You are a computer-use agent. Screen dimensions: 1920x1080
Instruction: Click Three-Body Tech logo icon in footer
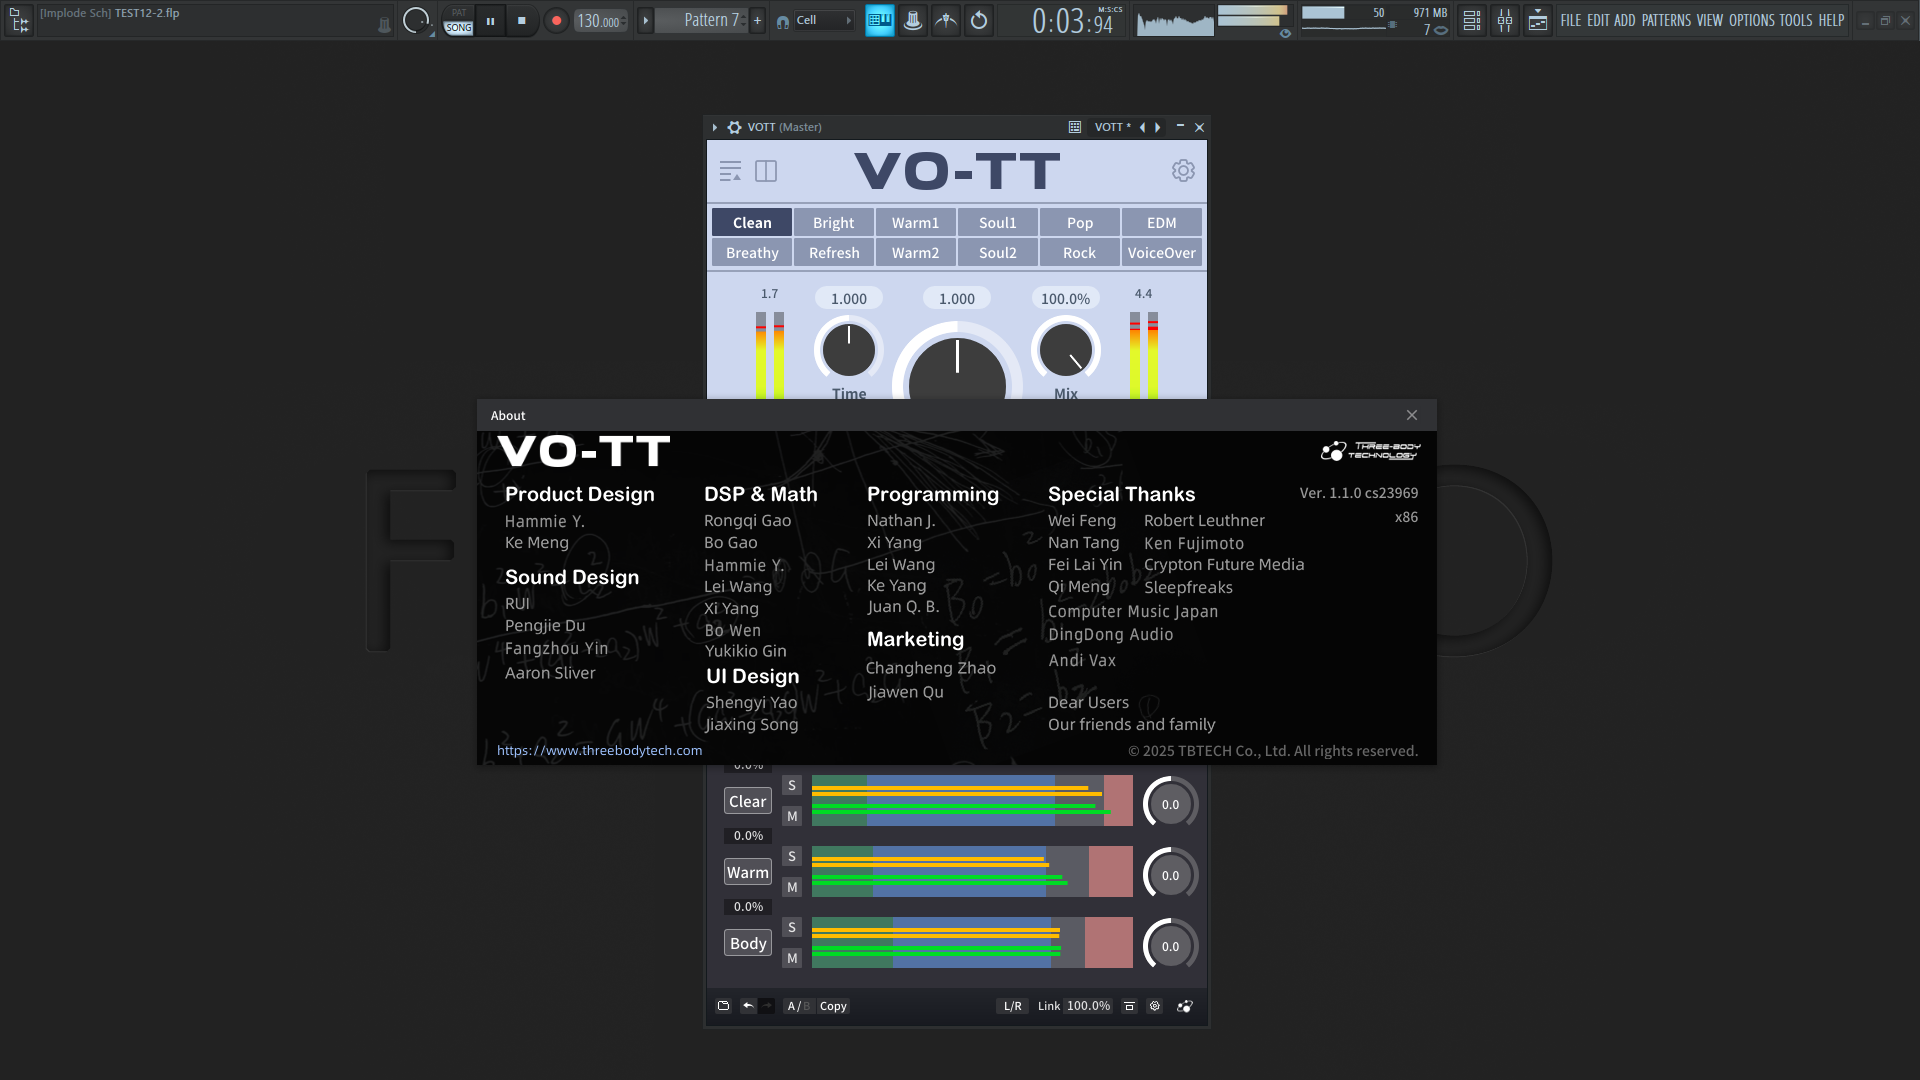[1185, 1006]
